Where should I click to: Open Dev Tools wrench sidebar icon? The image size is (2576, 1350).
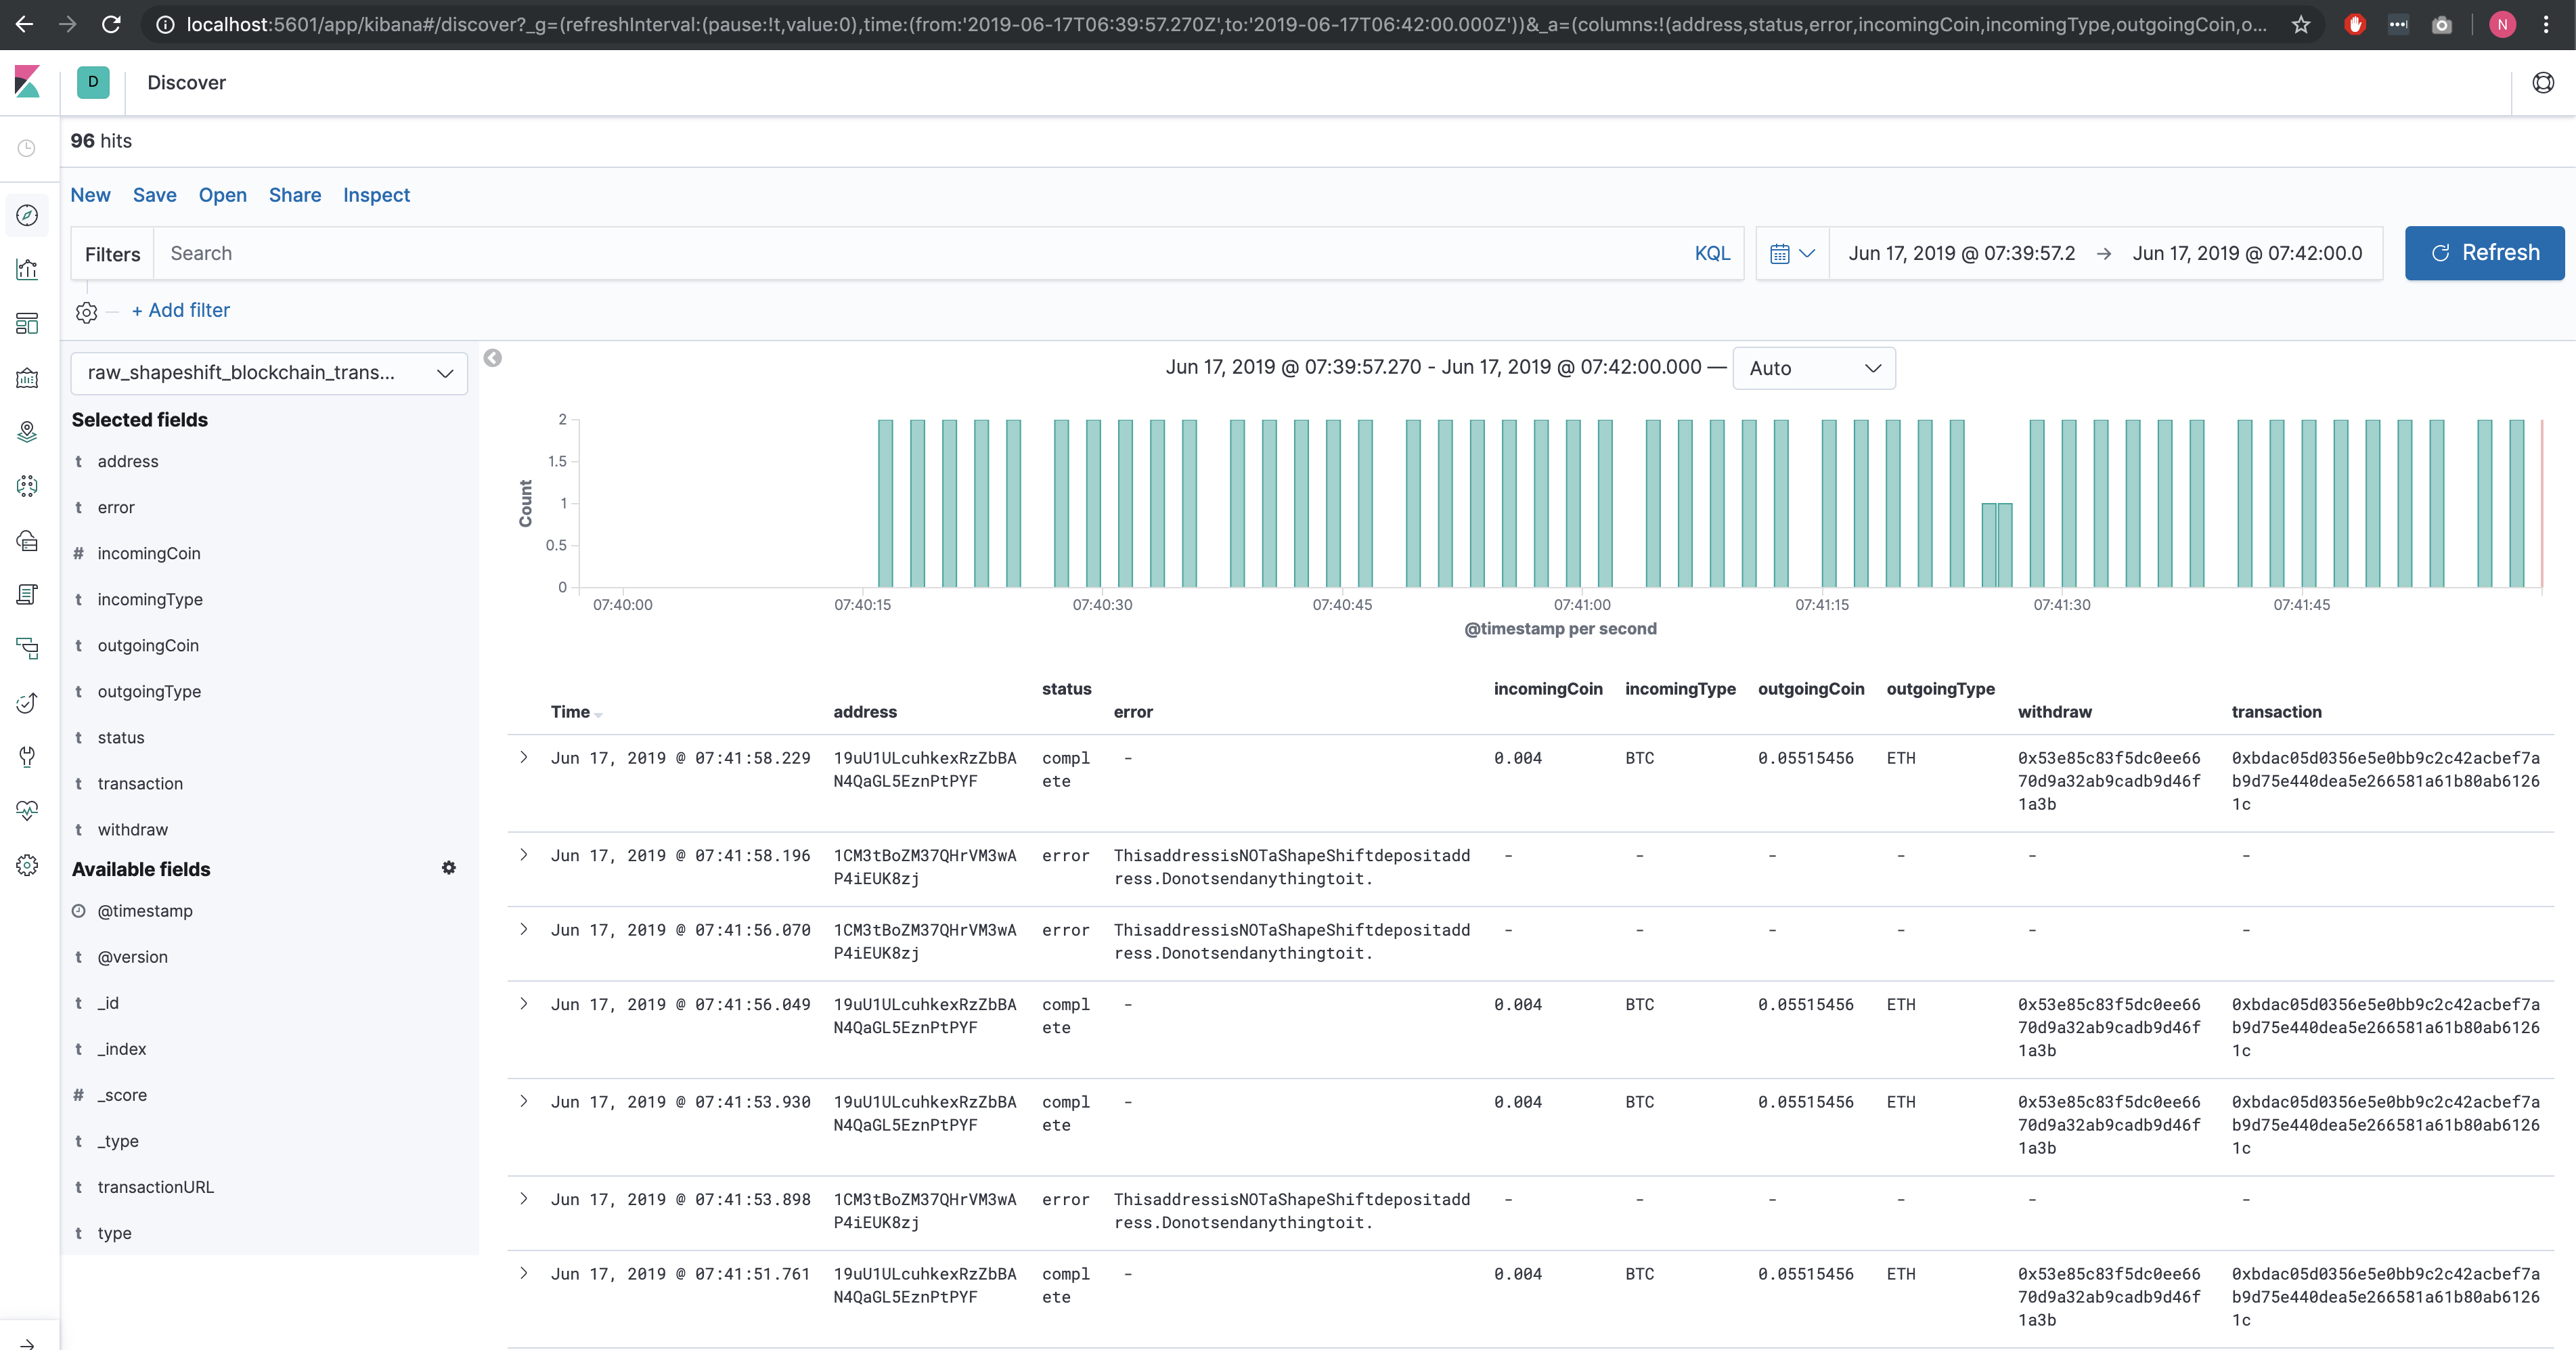[27, 757]
